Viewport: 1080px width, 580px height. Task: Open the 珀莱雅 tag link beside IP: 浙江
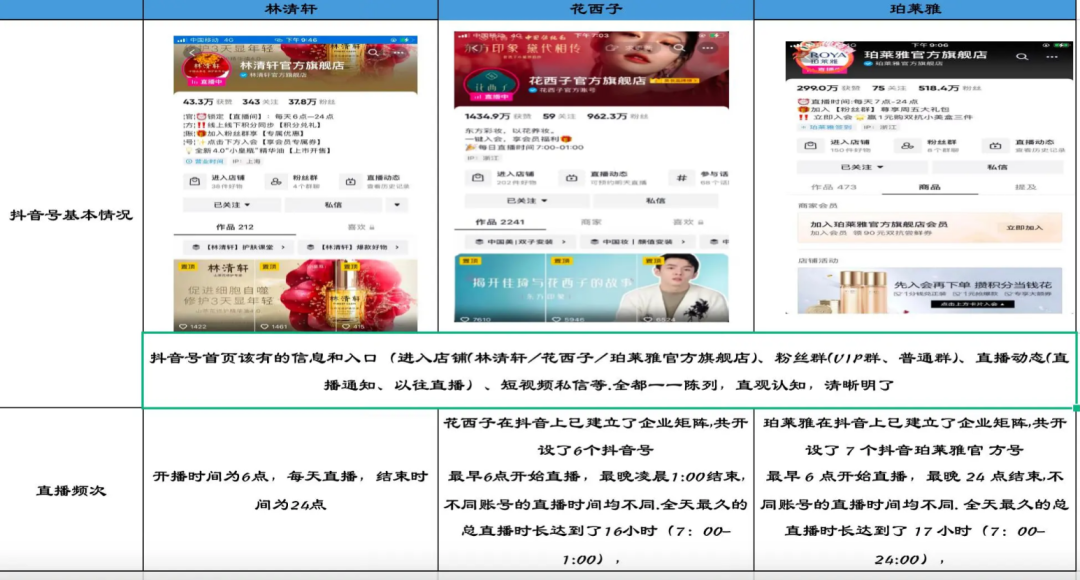click(828, 127)
